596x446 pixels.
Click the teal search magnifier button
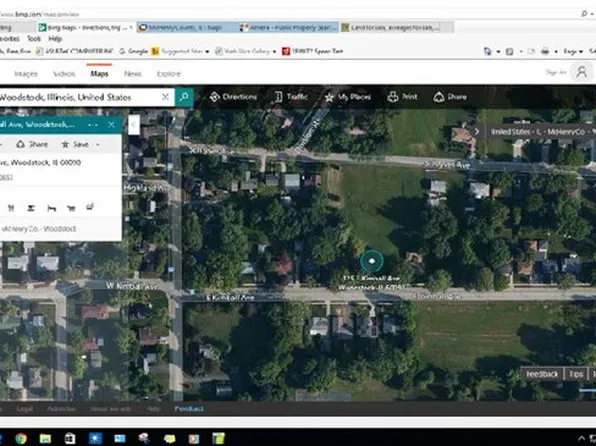tap(184, 97)
